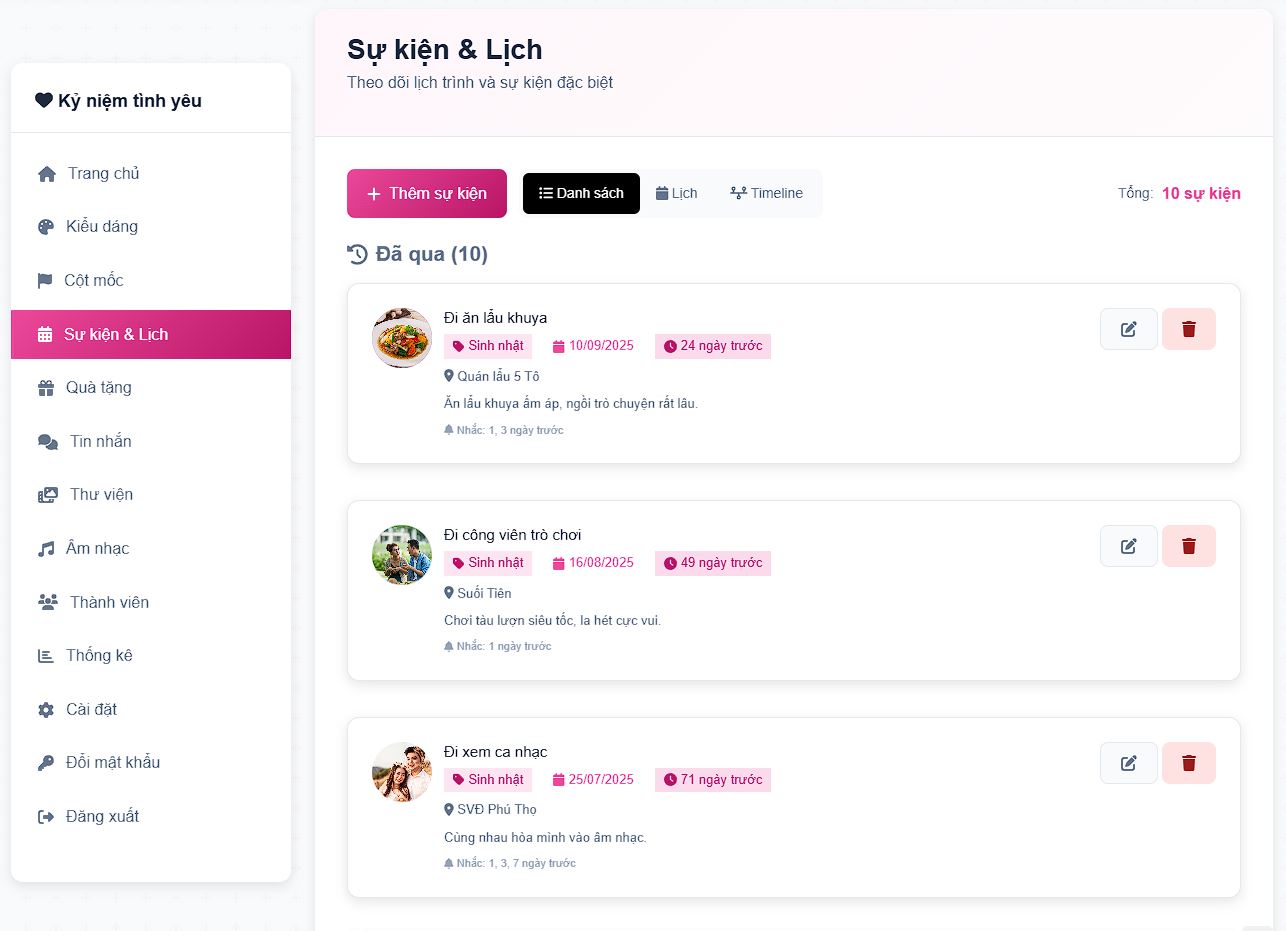Select the Danh sách list view
This screenshot has width=1286, height=931.
click(x=581, y=193)
